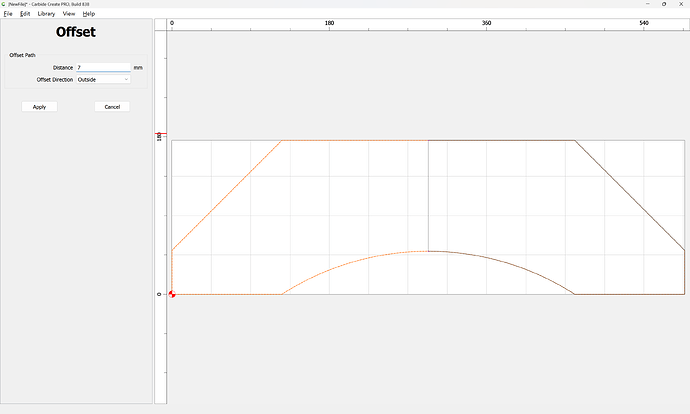Select the vertical center line in the drawing
This screenshot has width=690, height=414.
pyautogui.click(x=428, y=195)
